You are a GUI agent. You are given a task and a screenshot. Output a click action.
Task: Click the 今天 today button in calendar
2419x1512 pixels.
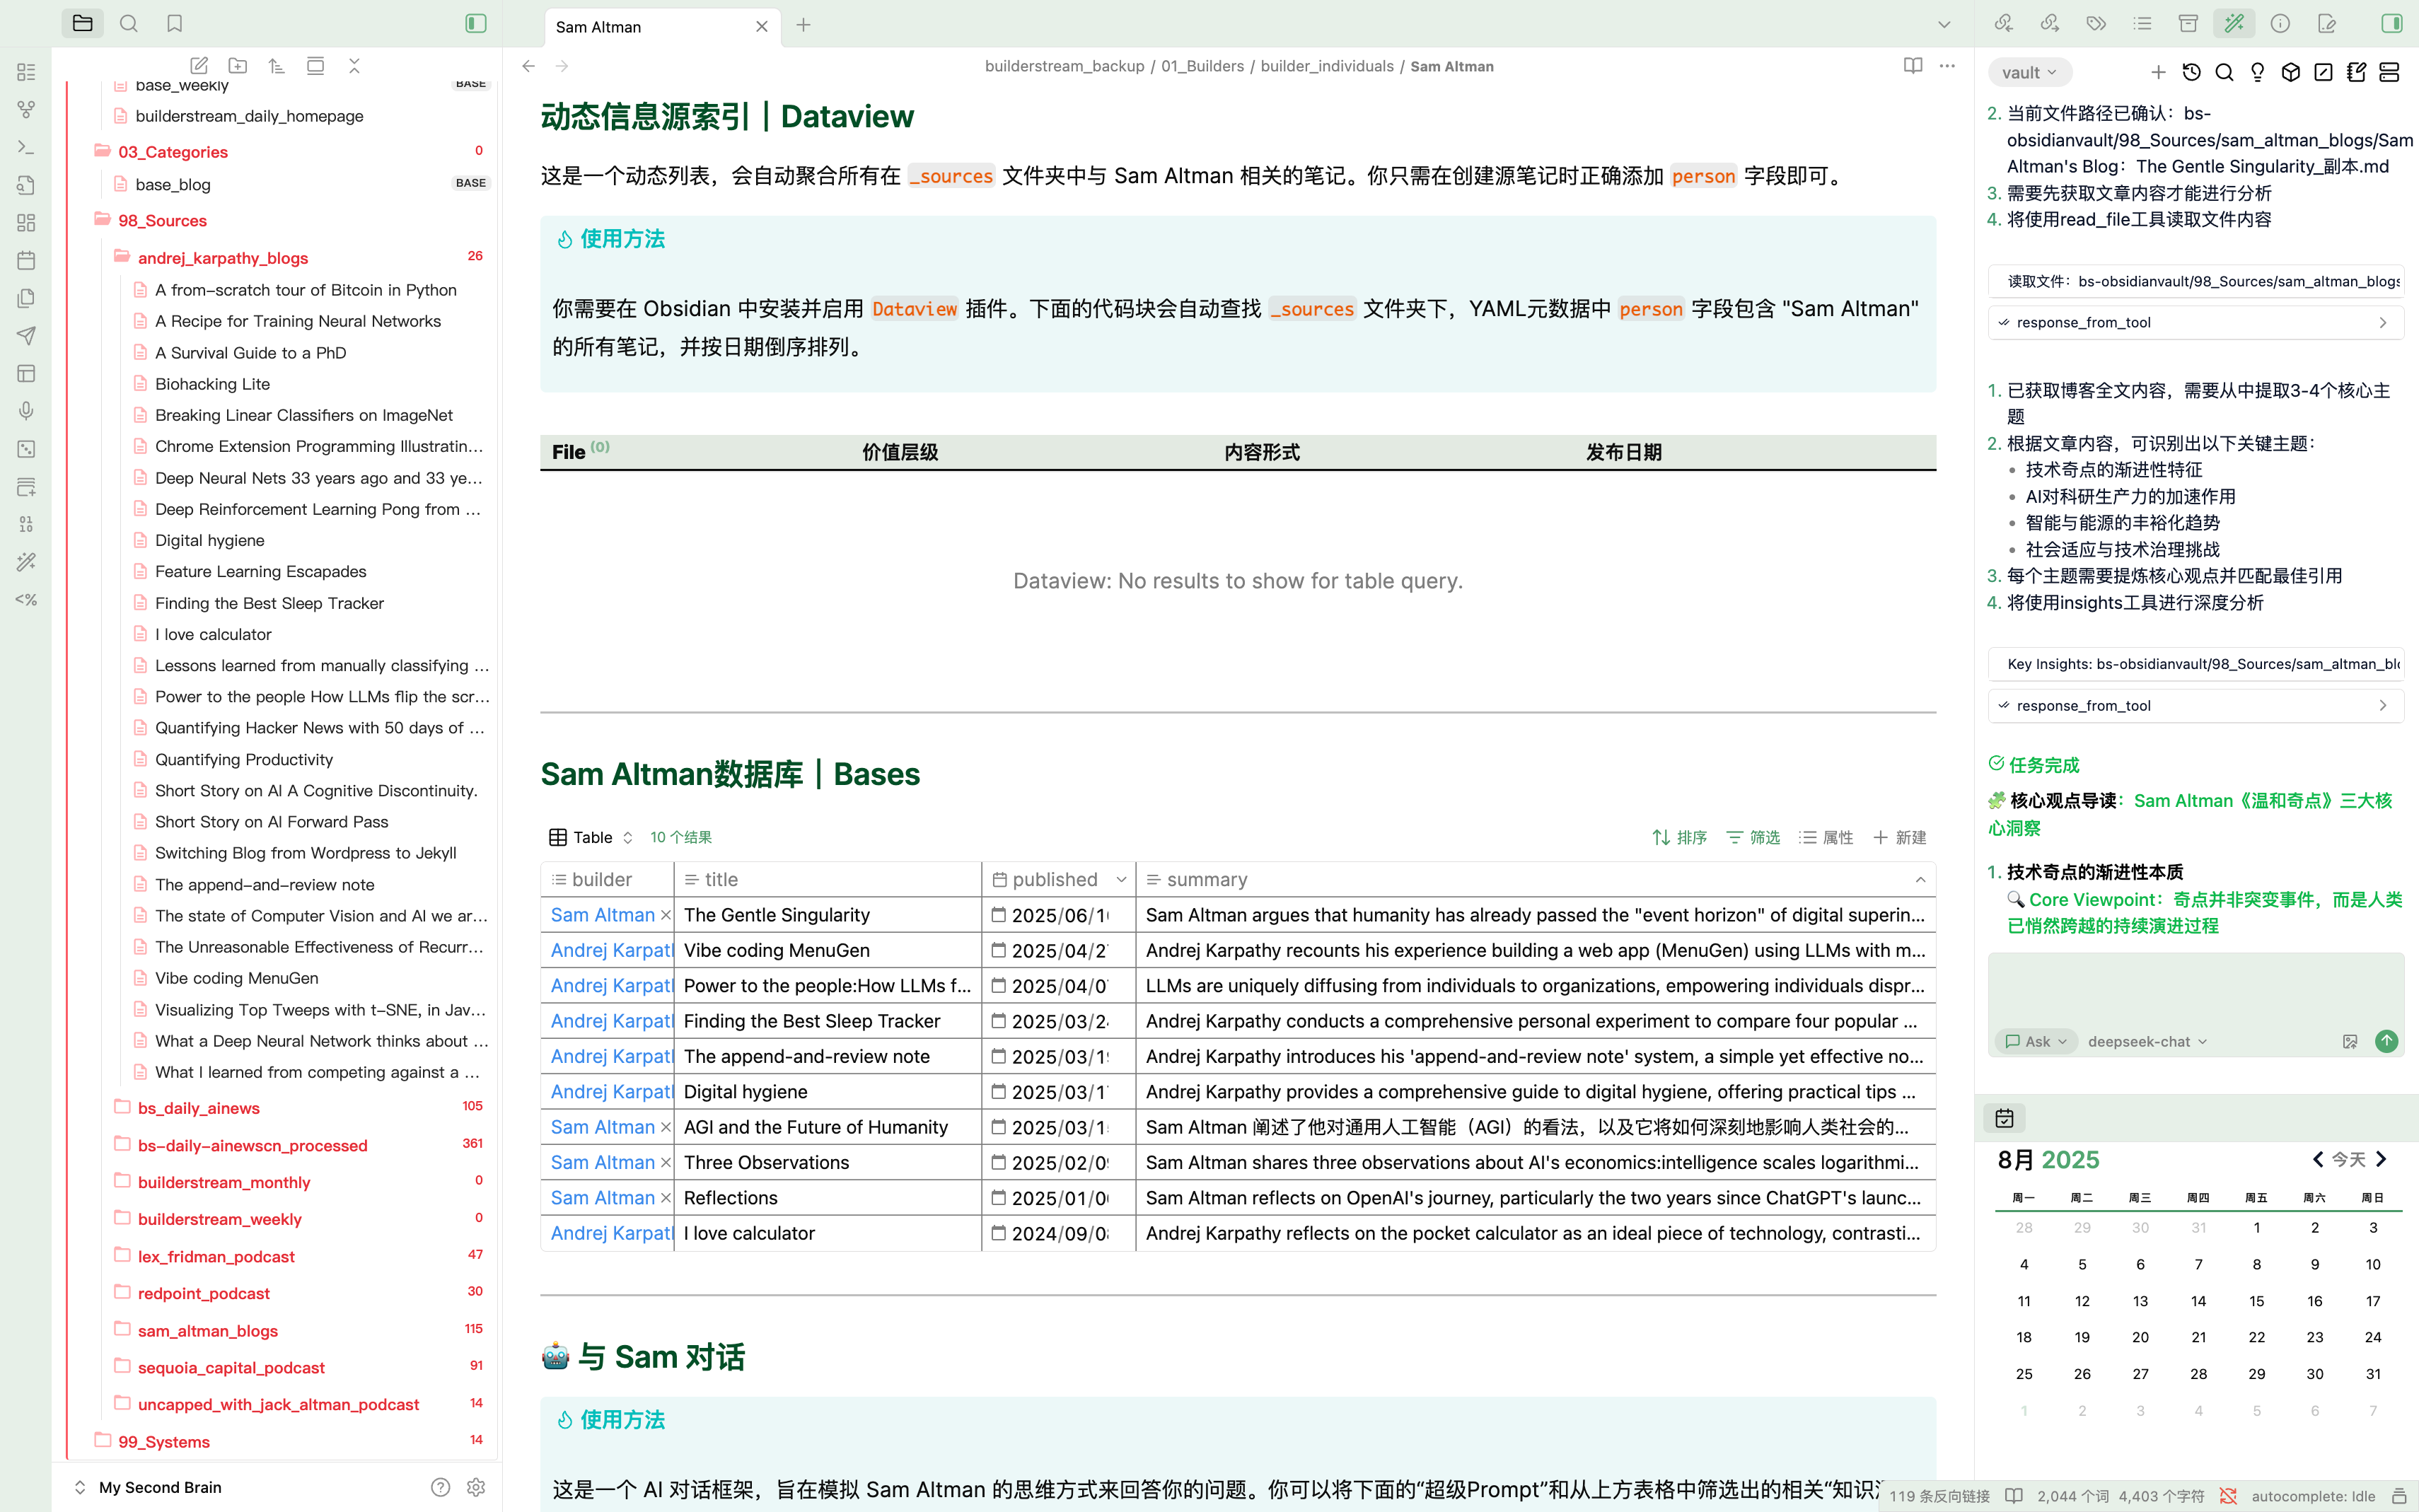pyautogui.click(x=2348, y=1159)
